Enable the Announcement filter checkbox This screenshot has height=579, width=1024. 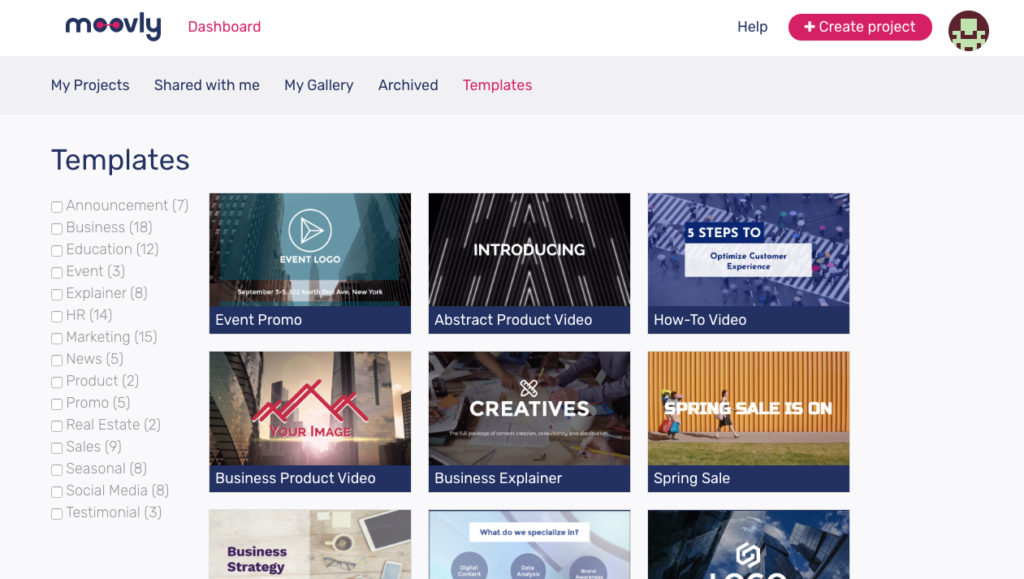click(57, 207)
